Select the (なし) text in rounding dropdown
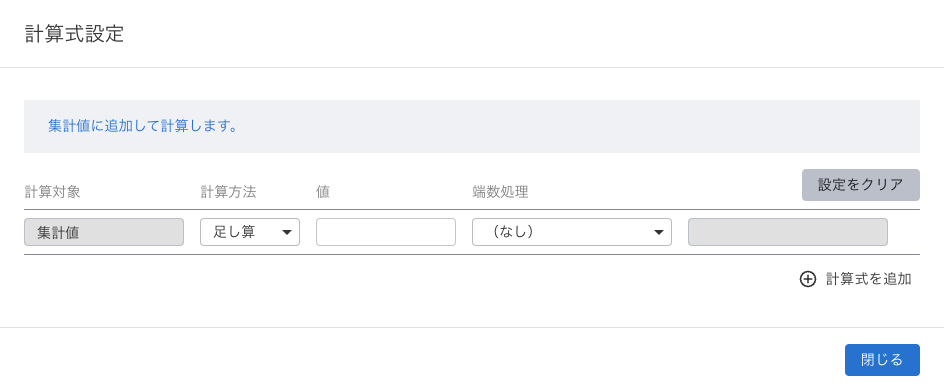Image resolution: width=944 pixels, height=392 pixels. click(514, 232)
